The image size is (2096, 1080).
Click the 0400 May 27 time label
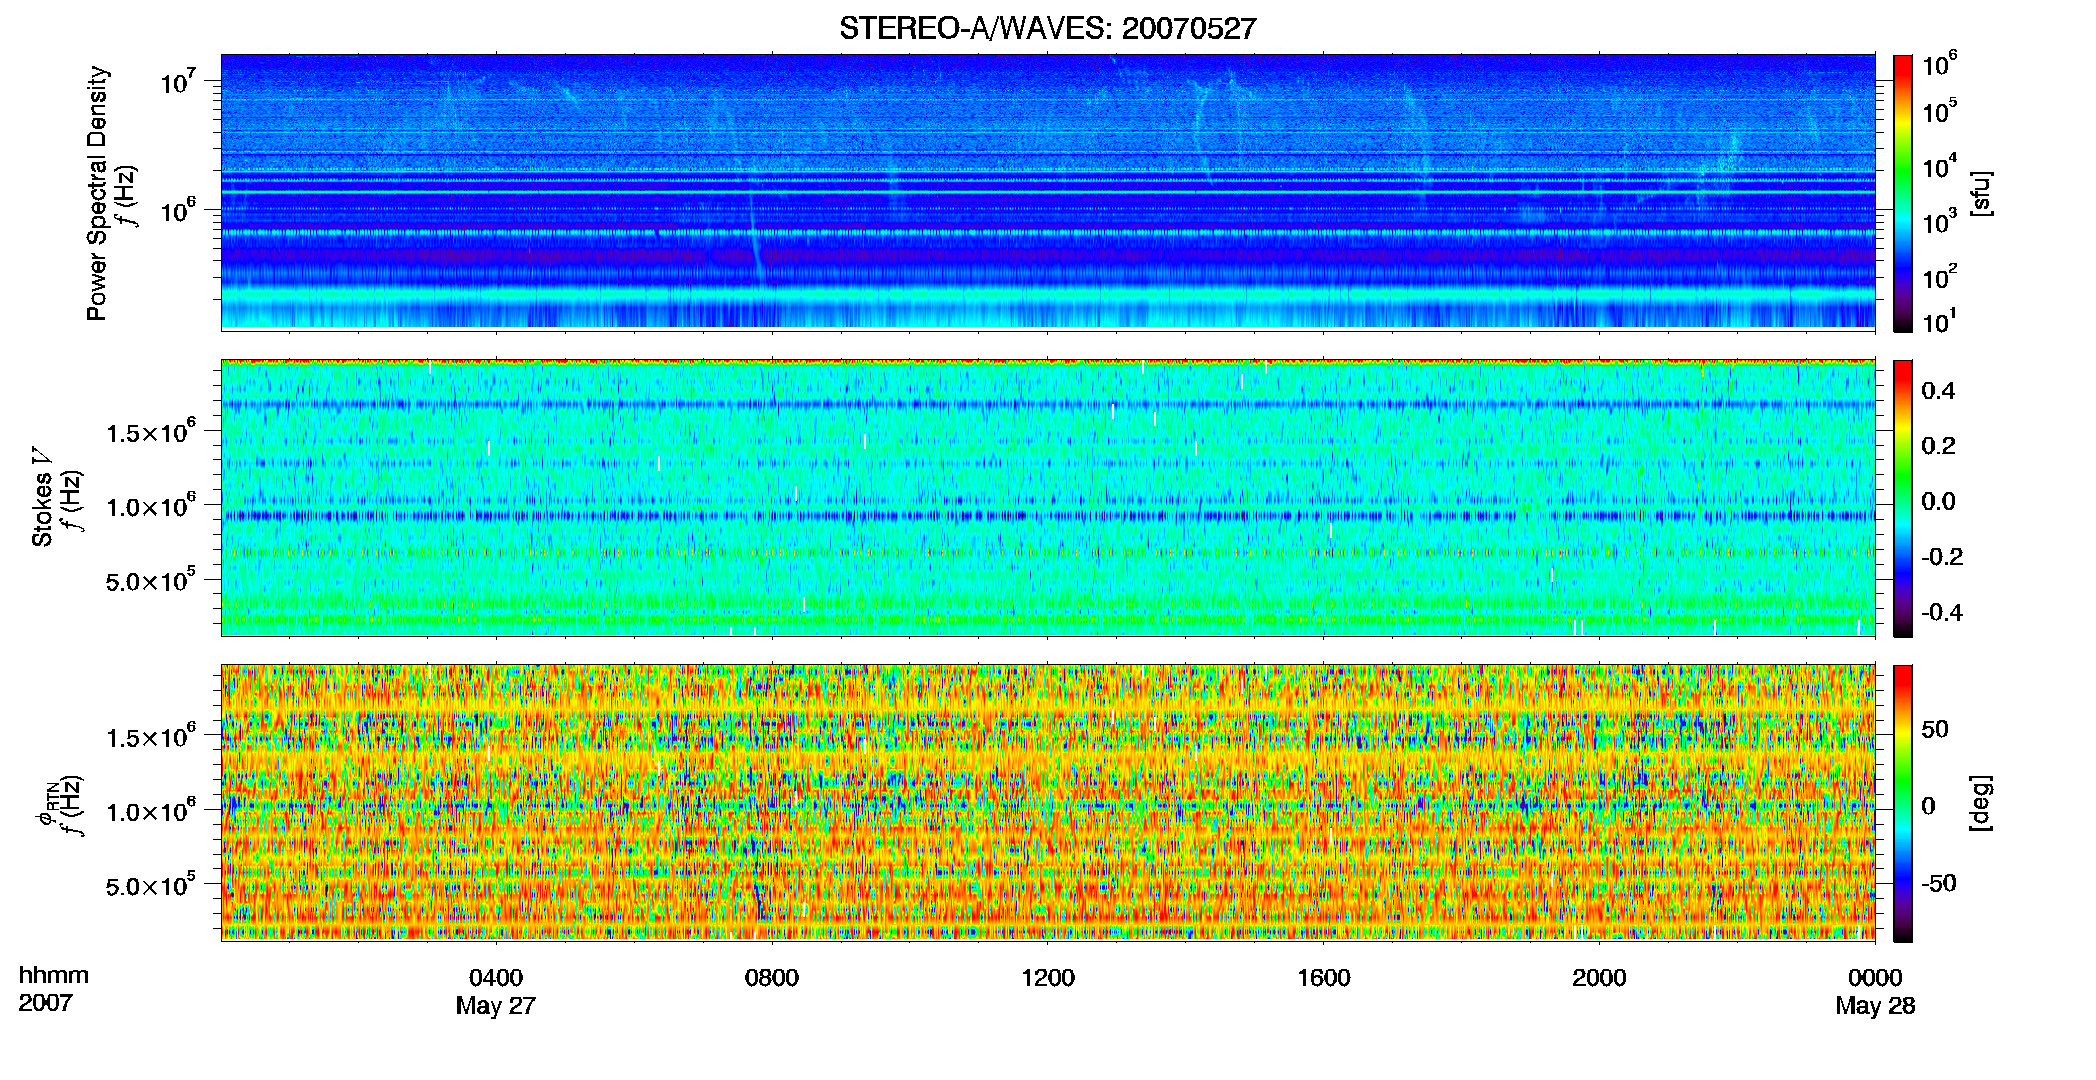point(496,991)
